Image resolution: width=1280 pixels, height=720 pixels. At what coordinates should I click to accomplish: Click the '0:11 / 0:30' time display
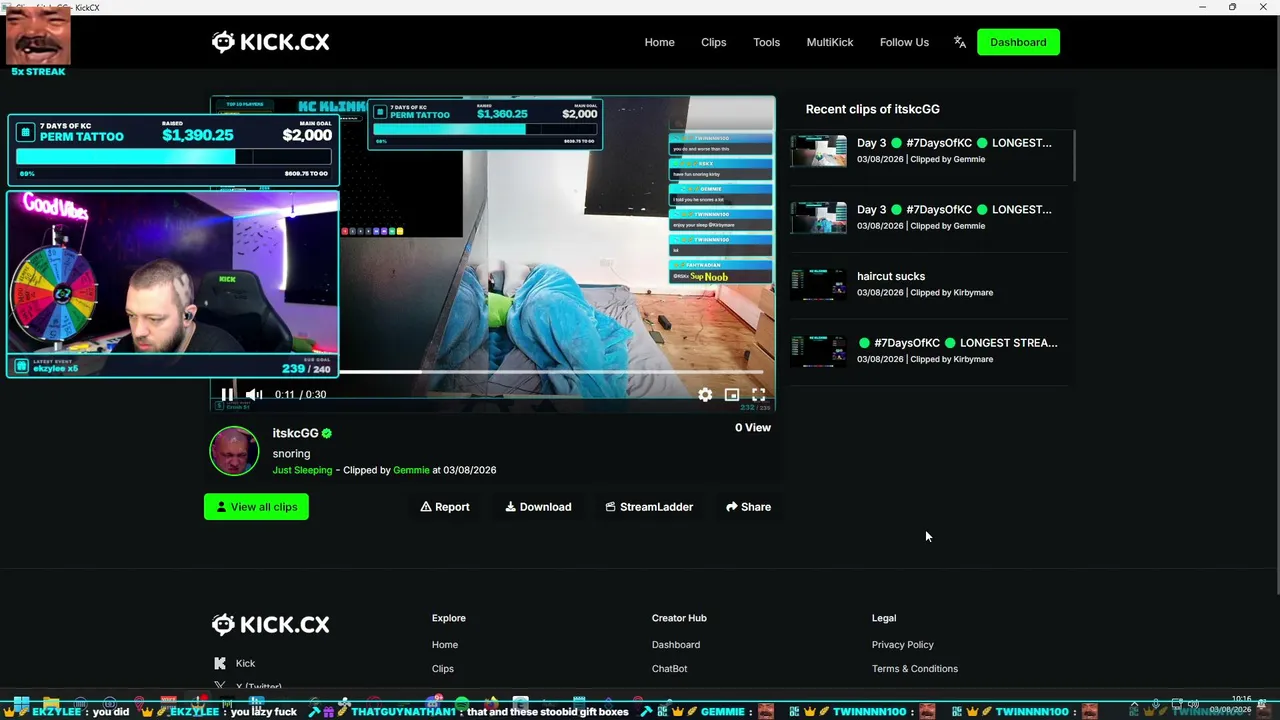tap(301, 395)
